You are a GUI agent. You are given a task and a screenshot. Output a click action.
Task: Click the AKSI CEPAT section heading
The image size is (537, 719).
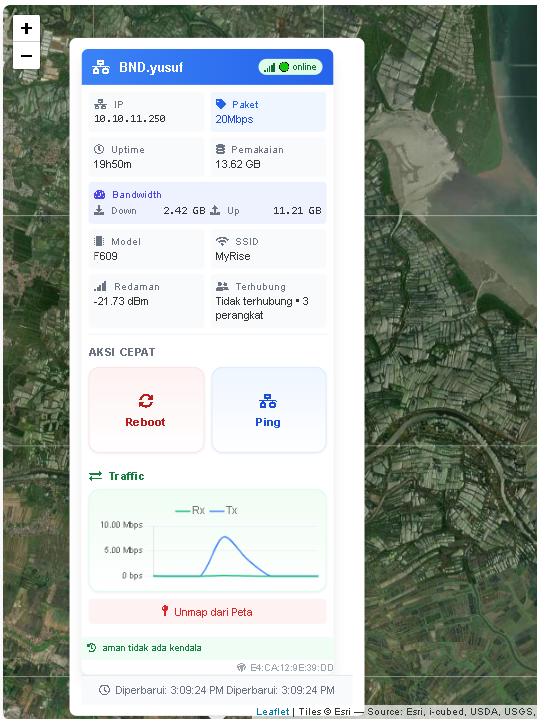tap(122, 352)
